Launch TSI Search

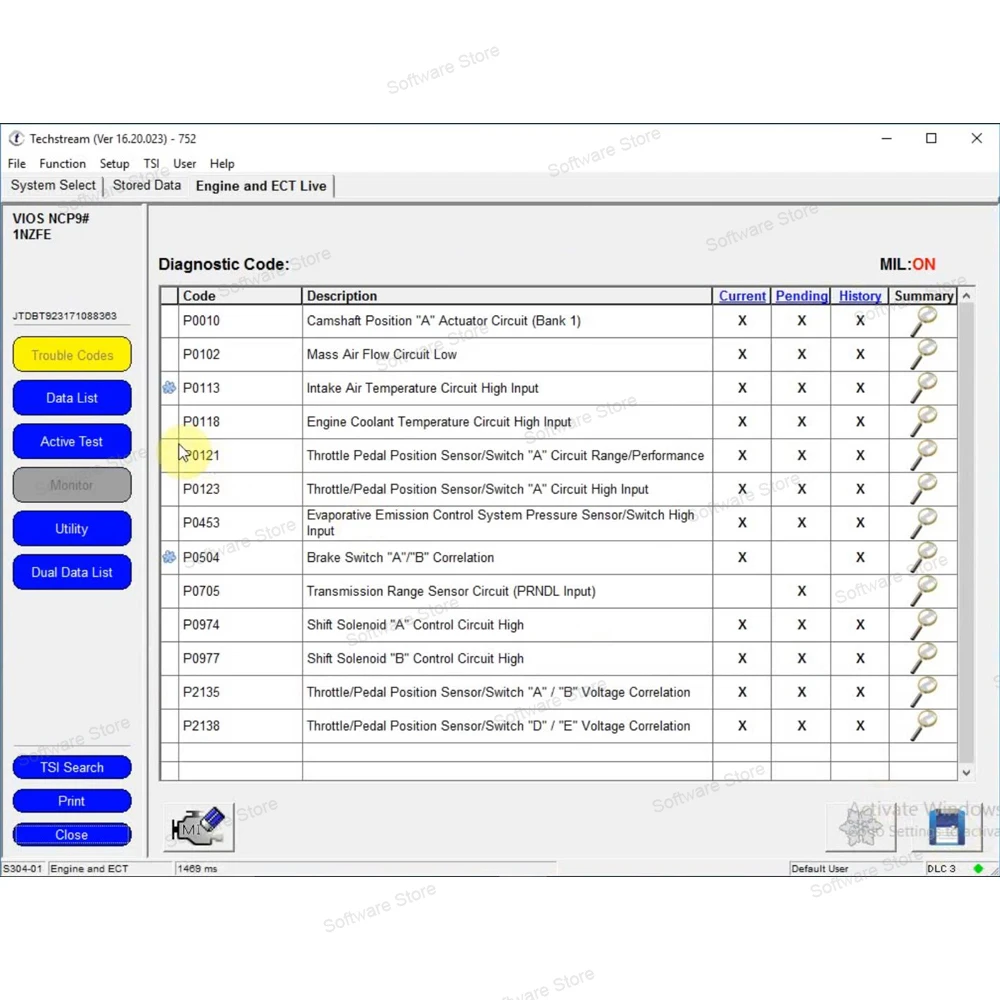(72, 767)
